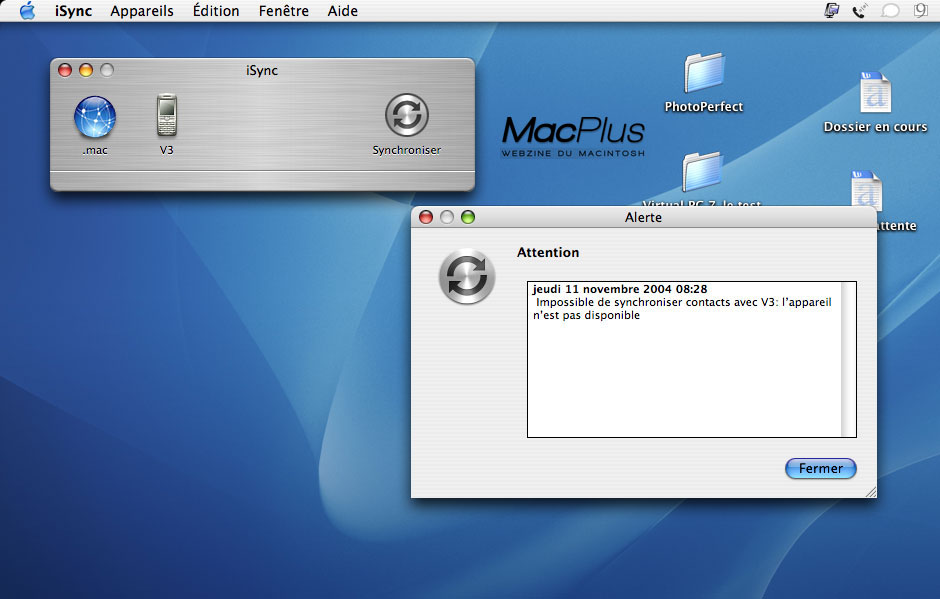
Task: Click the '.mac' label in iSync
Action: pos(95,150)
